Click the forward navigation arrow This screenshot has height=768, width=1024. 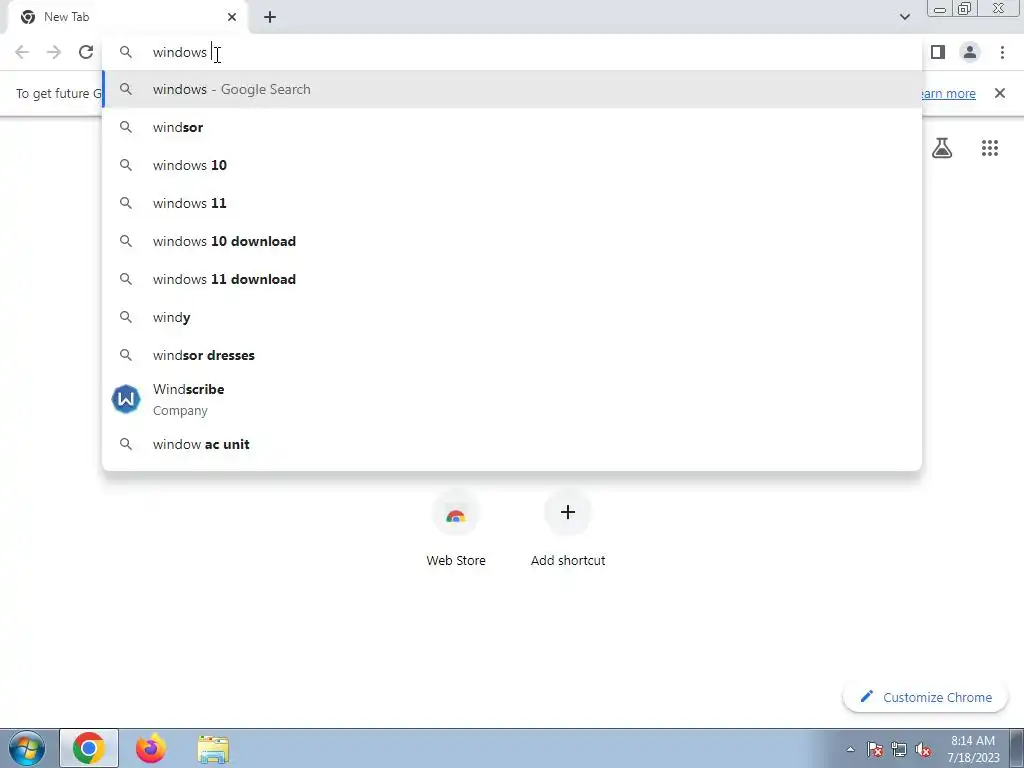pyautogui.click(x=54, y=52)
